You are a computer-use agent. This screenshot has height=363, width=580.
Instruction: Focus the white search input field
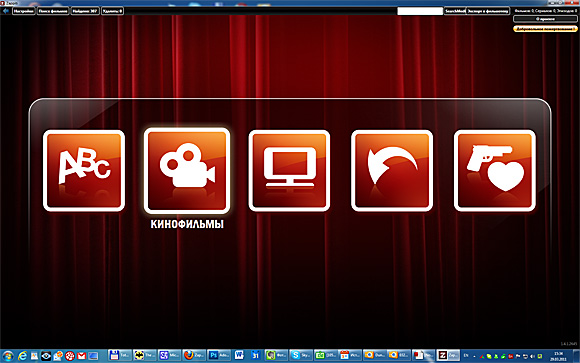point(420,11)
